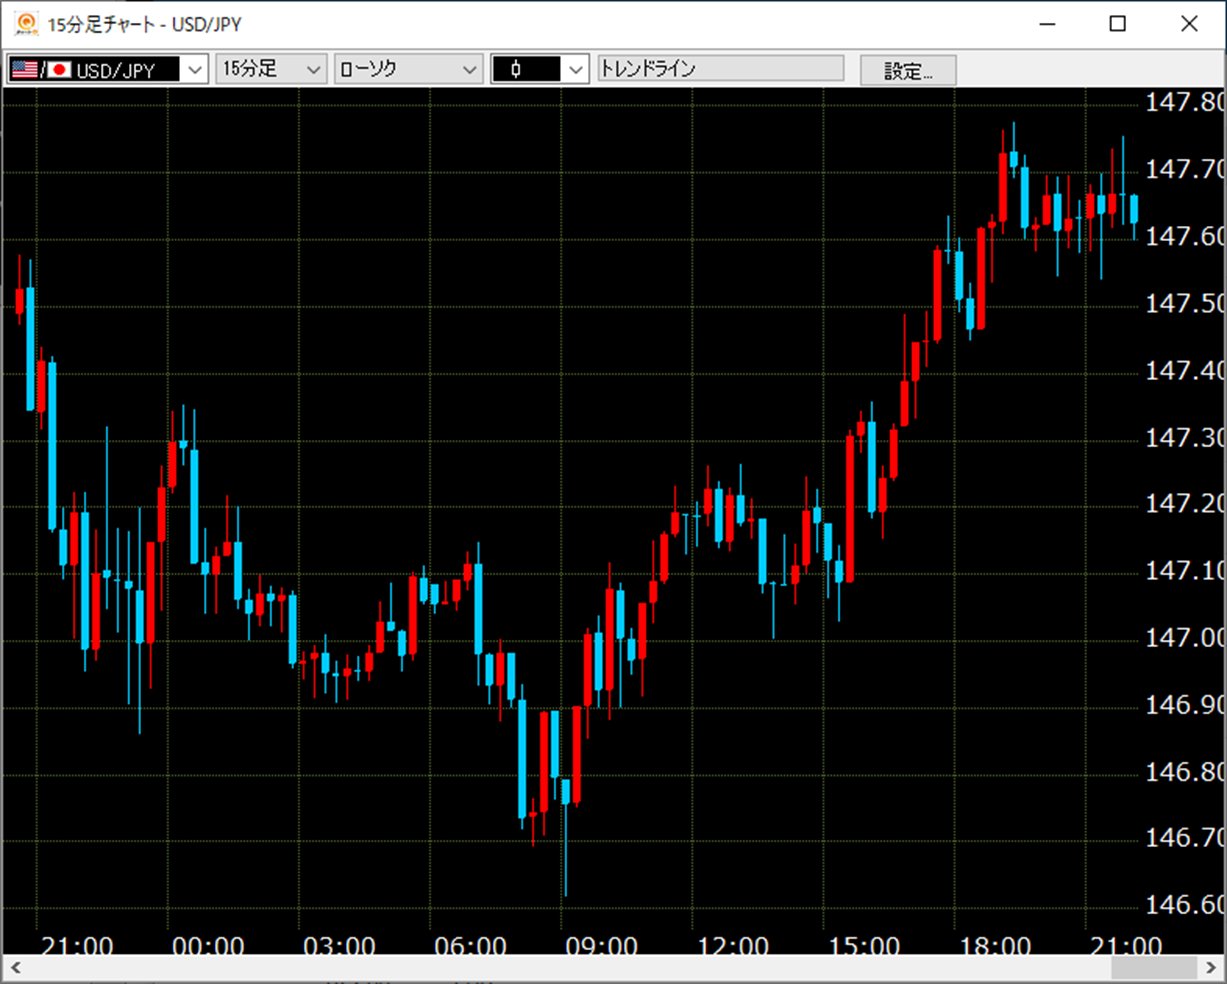This screenshot has height=984, width=1227.
Task: Click the 147.30 price axis label
Action: [x=1185, y=437]
